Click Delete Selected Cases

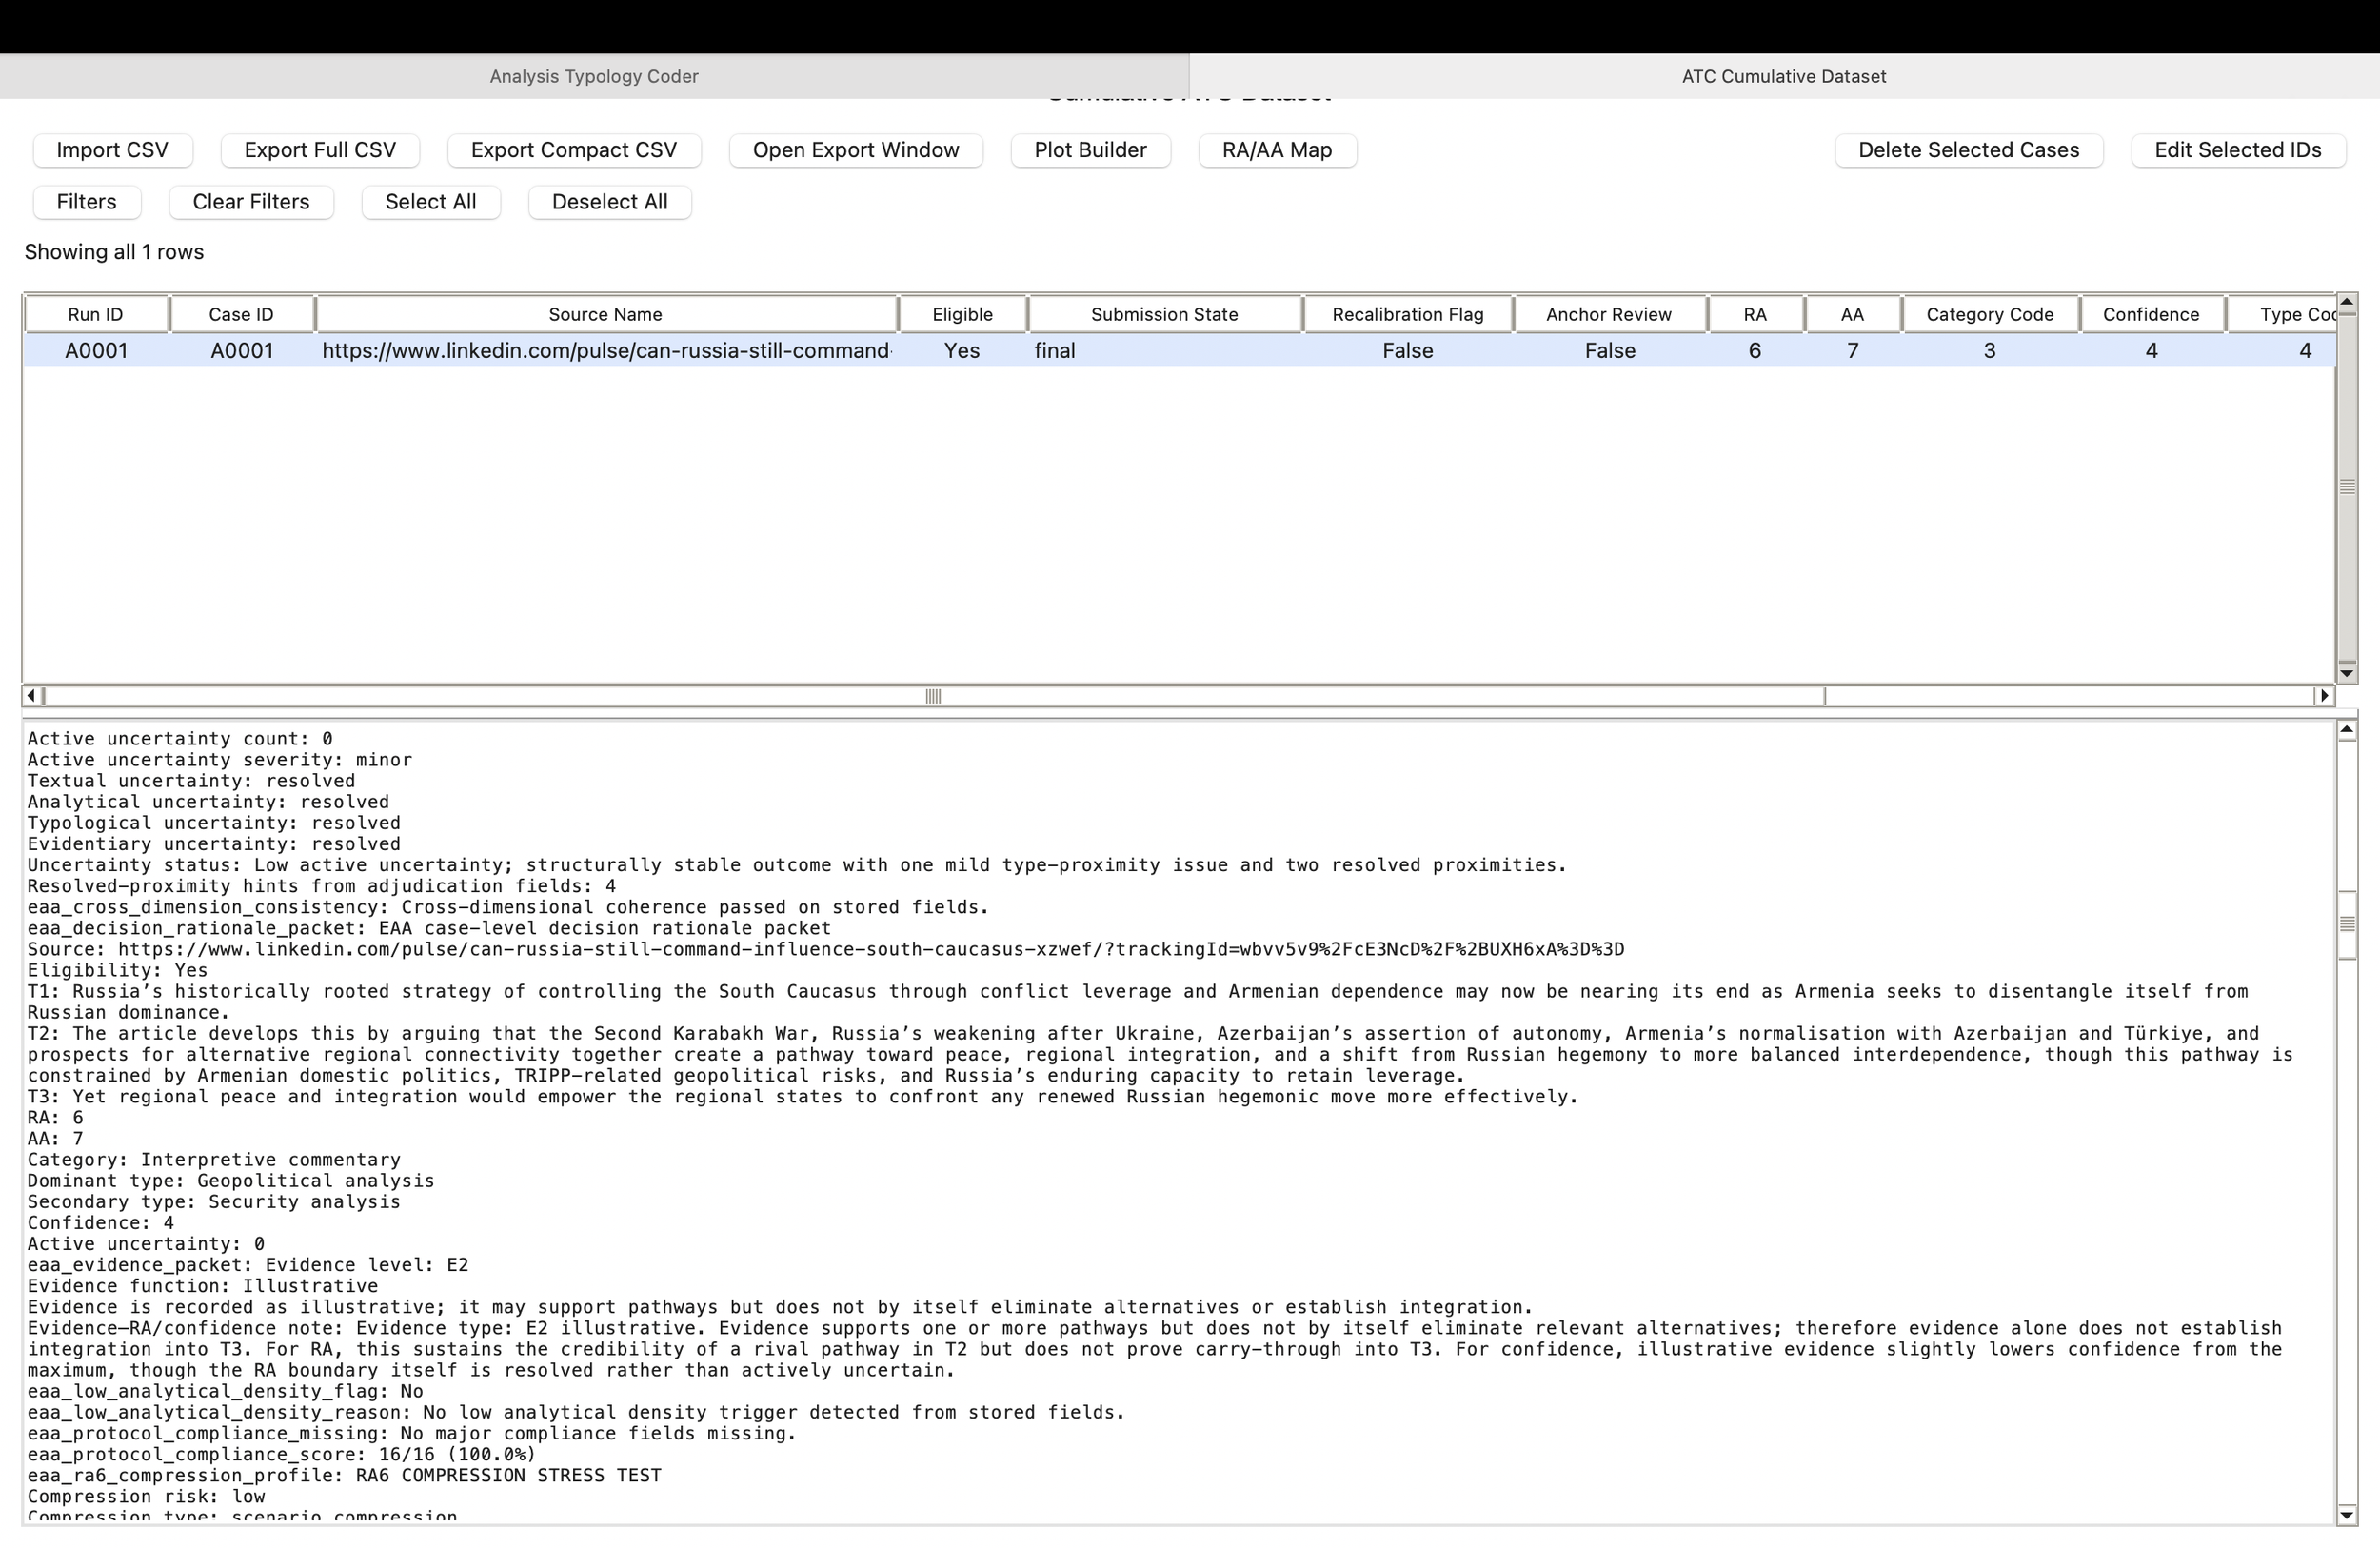[x=1968, y=149]
